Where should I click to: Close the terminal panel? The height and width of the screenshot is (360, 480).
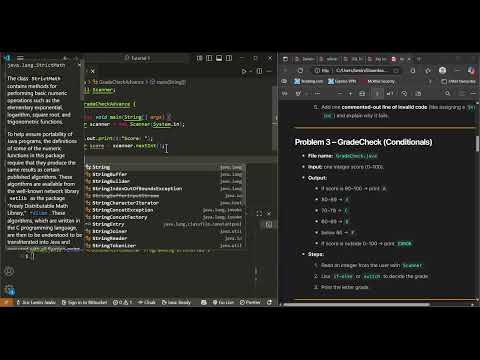(x=269, y=213)
